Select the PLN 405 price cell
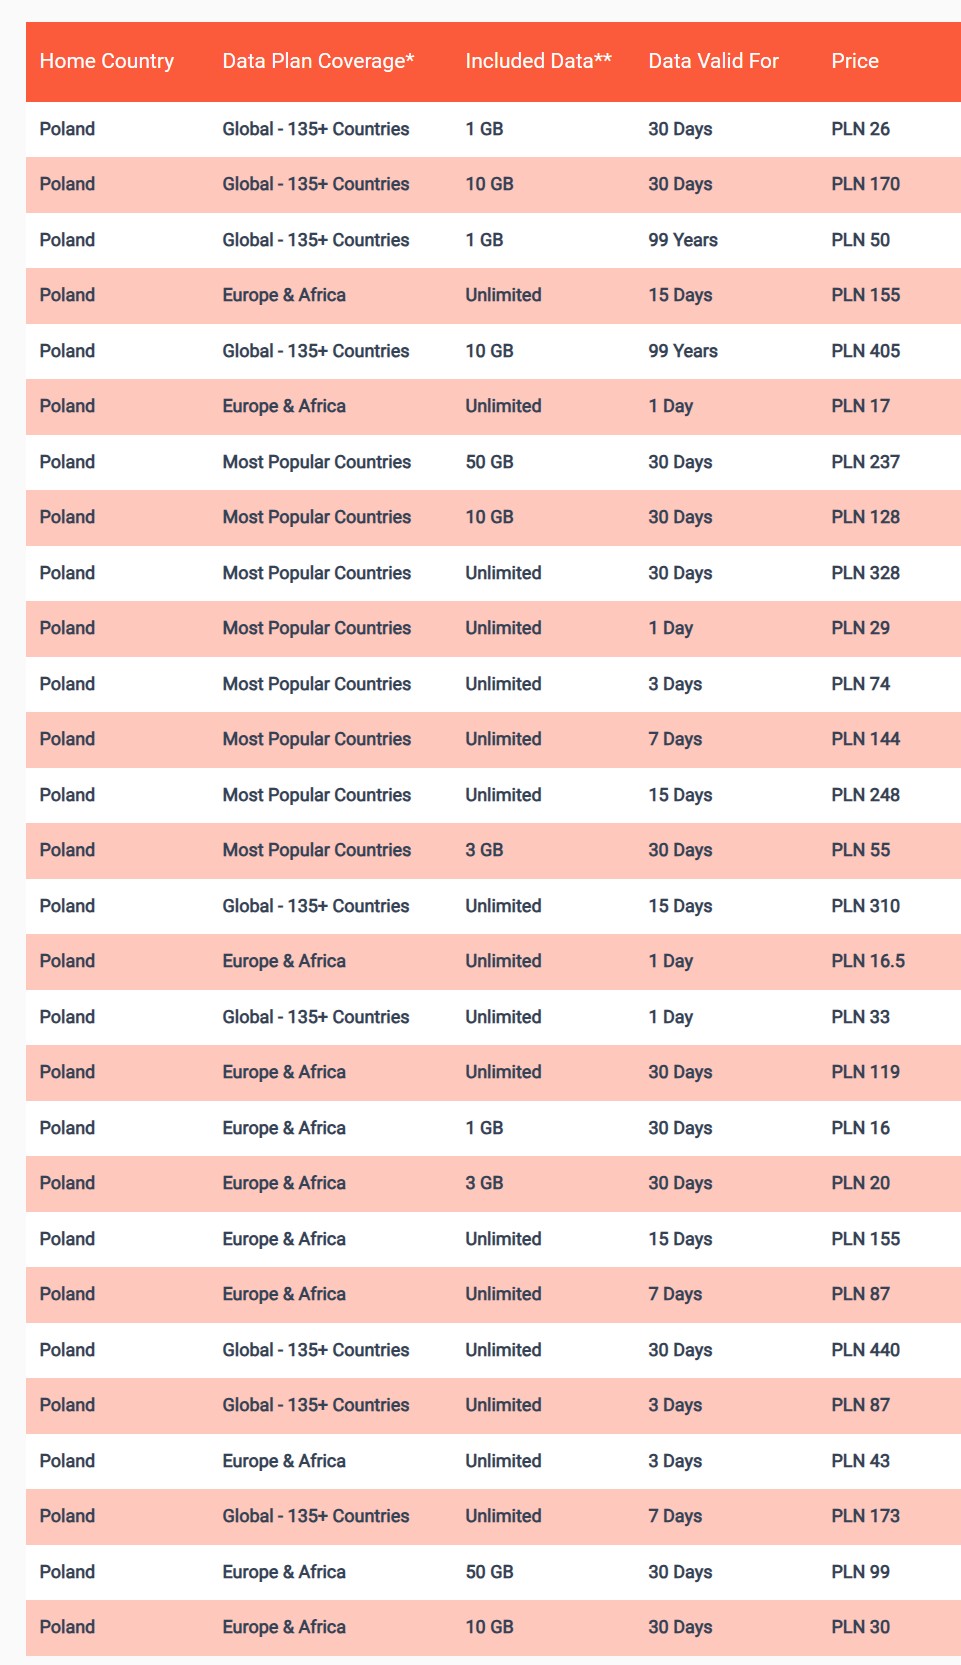This screenshot has height=1665, width=961. pos(865,351)
